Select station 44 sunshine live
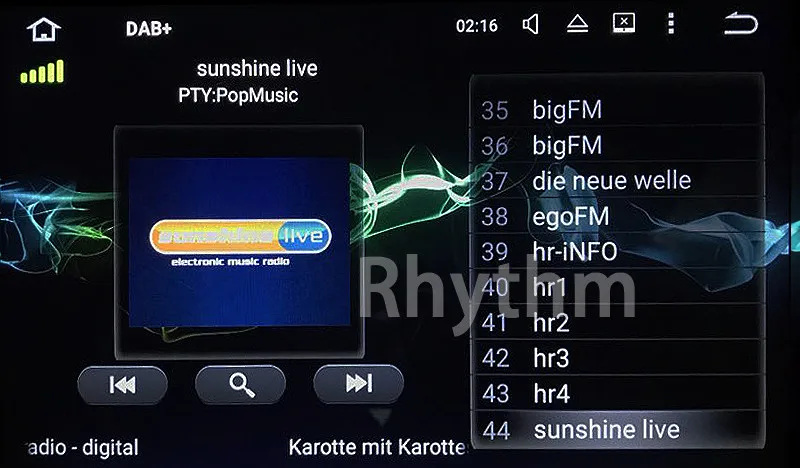Viewport: 800px width, 468px height. pyautogui.click(x=617, y=430)
